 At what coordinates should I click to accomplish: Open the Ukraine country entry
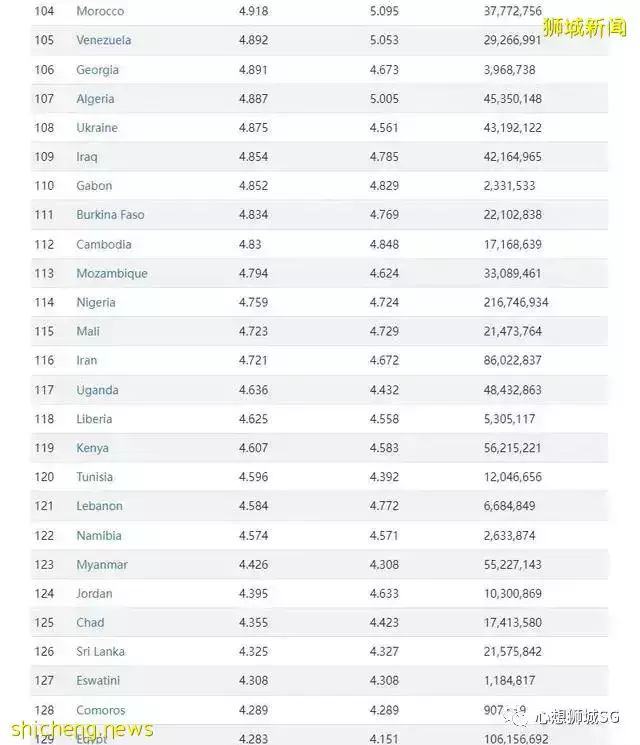97,128
